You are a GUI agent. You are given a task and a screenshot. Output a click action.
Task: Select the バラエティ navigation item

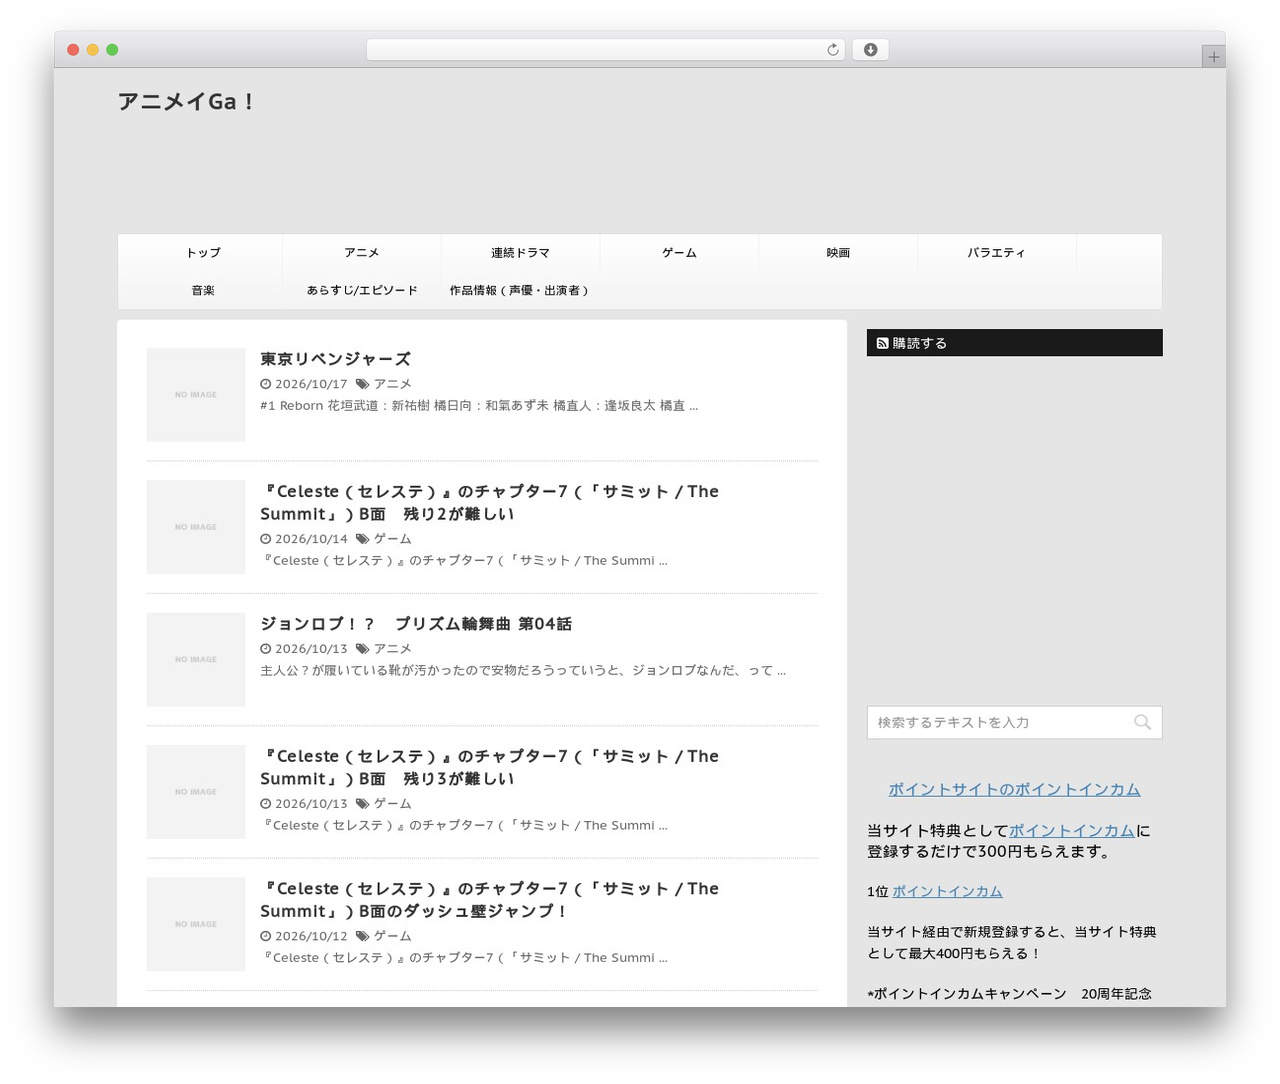[x=996, y=253]
